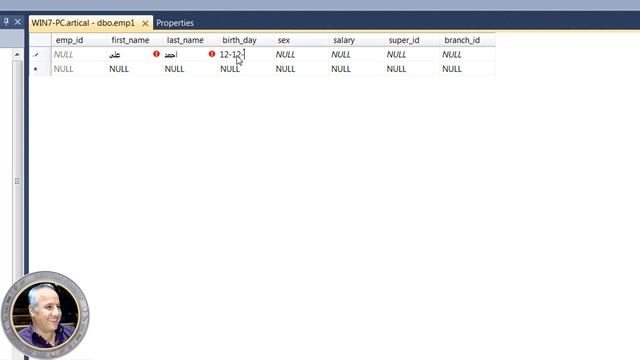Screen dimensions: 640x360
Task: Select the emp_id cell in the new row
Action: pyautogui.click(x=79, y=69)
